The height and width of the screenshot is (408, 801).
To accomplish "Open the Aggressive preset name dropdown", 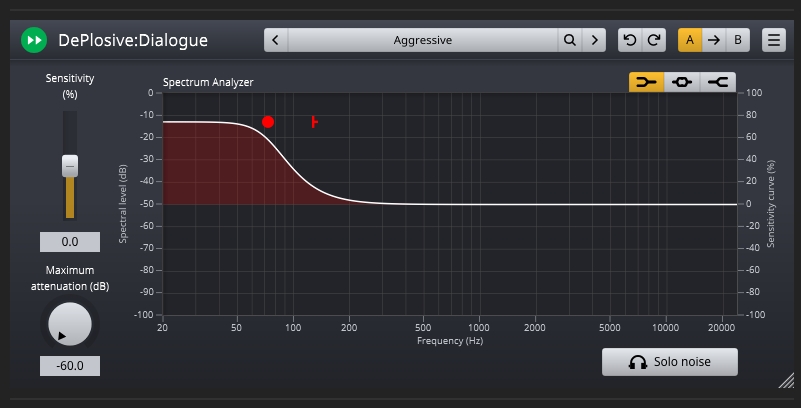I will point(423,40).
